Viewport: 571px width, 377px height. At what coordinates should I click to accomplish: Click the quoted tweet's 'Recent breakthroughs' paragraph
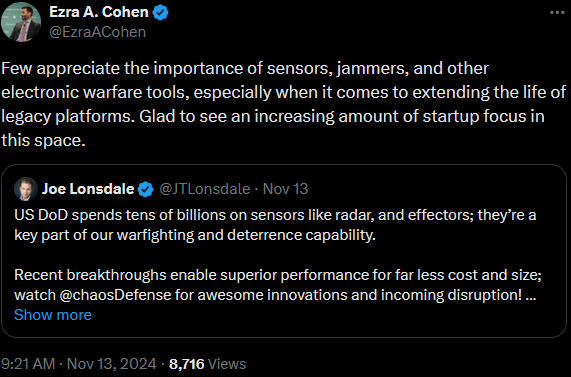(278, 285)
